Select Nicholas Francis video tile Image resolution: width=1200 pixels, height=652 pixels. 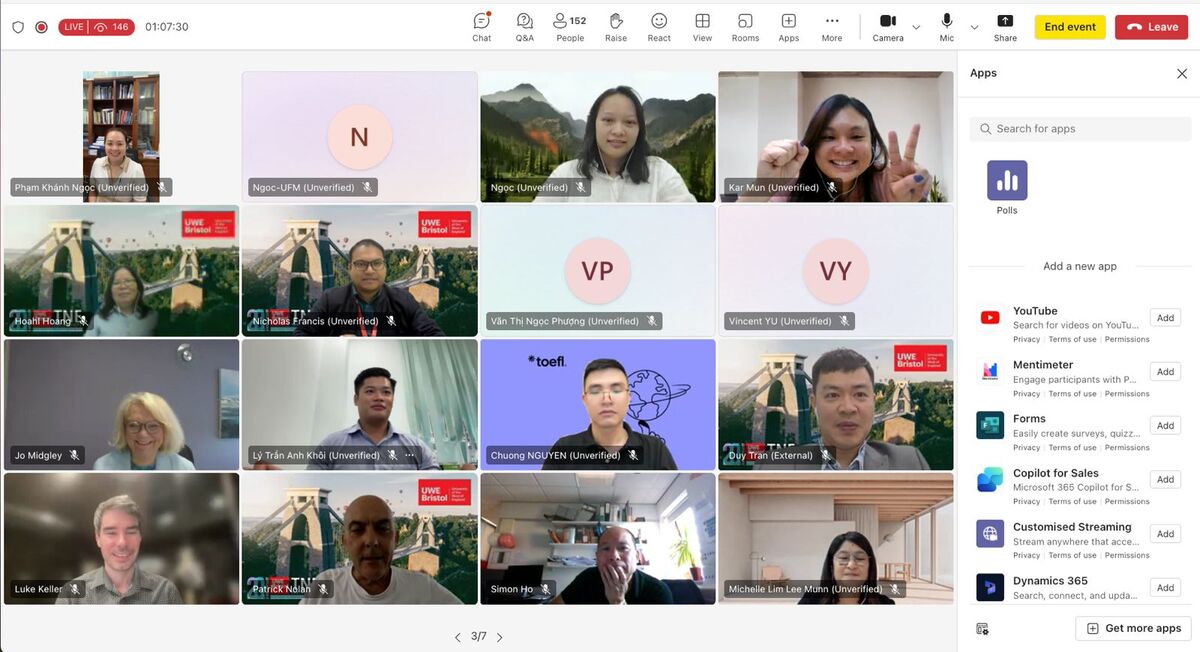coord(359,270)
